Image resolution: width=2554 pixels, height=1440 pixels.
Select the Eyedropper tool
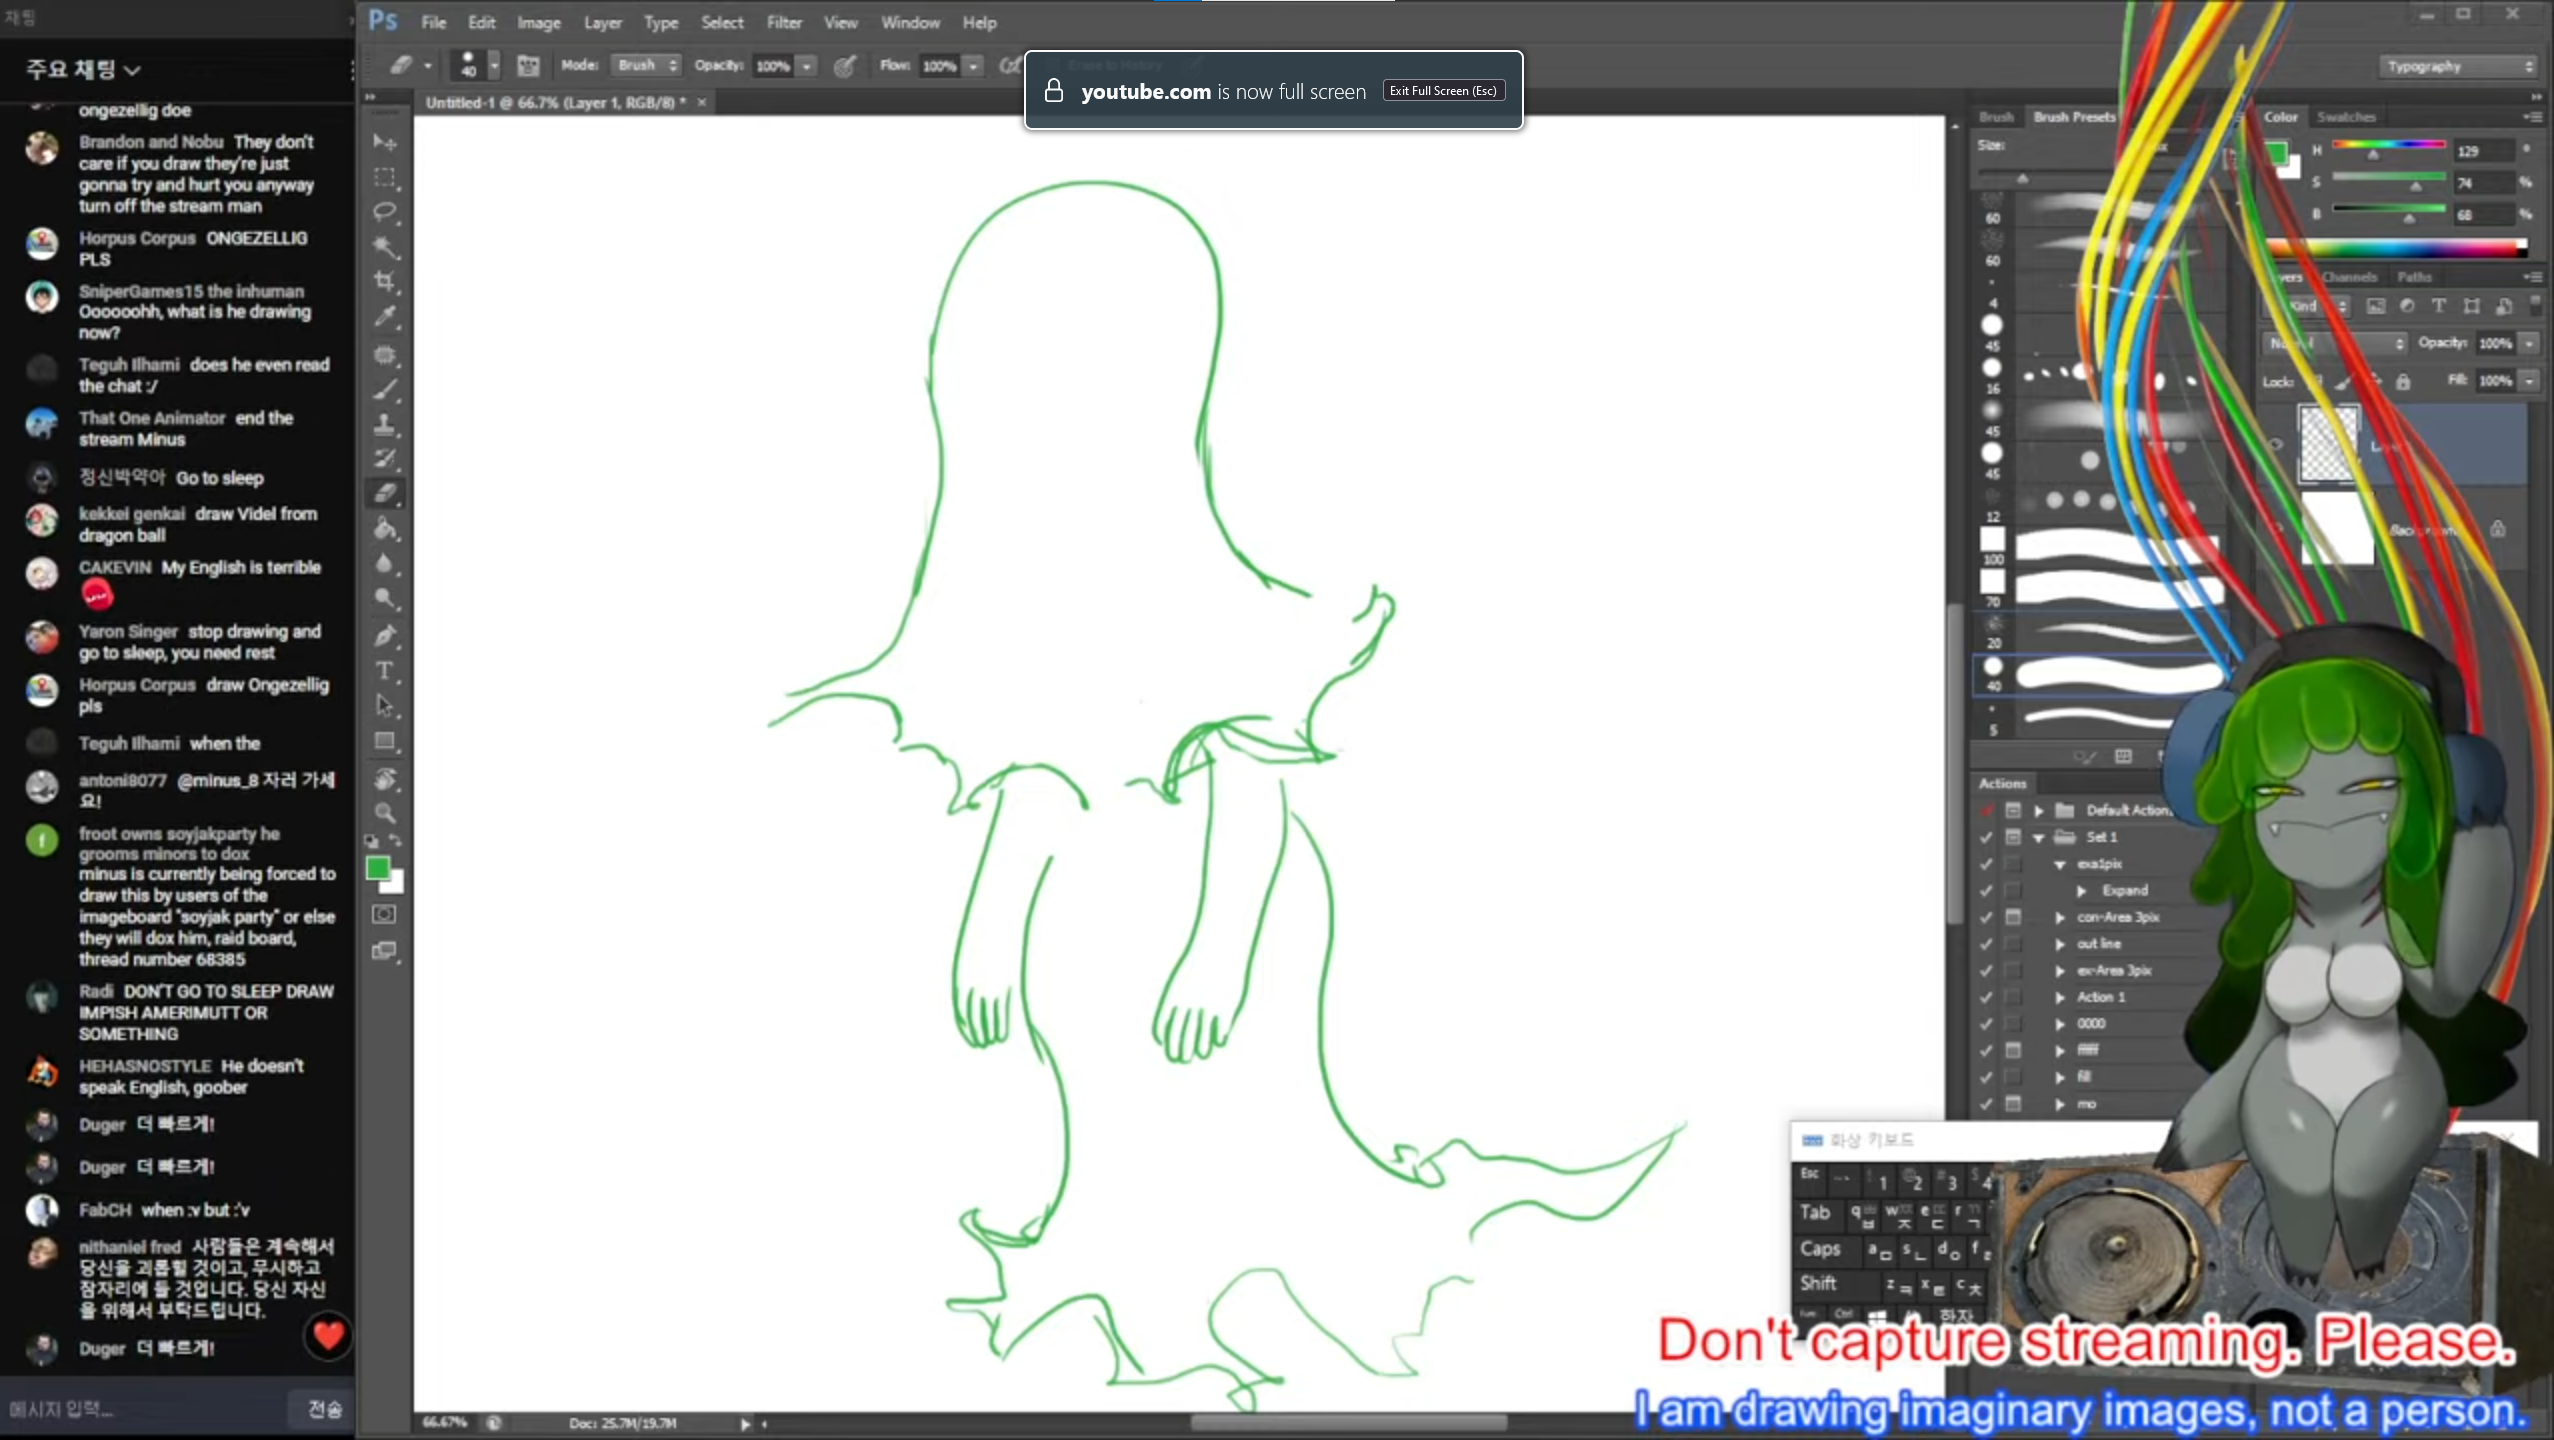(384, 317)
